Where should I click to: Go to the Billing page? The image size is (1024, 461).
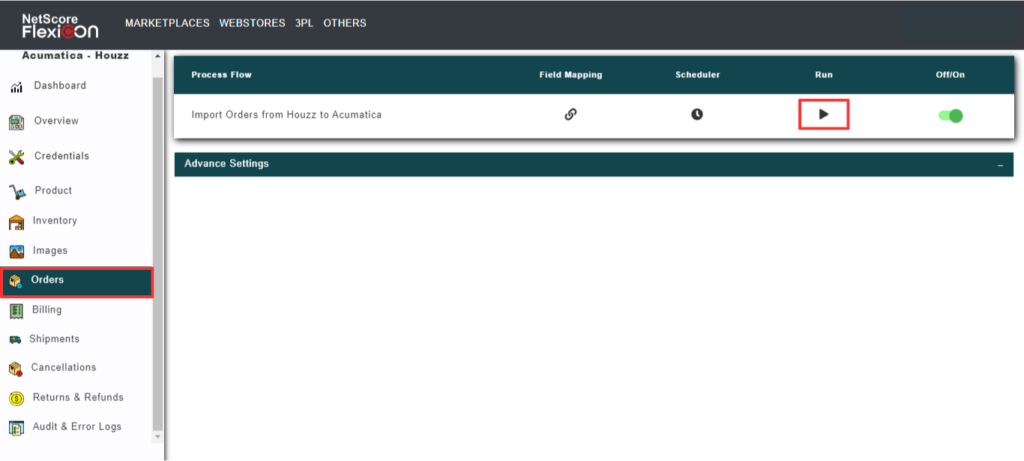click(47, 310)
